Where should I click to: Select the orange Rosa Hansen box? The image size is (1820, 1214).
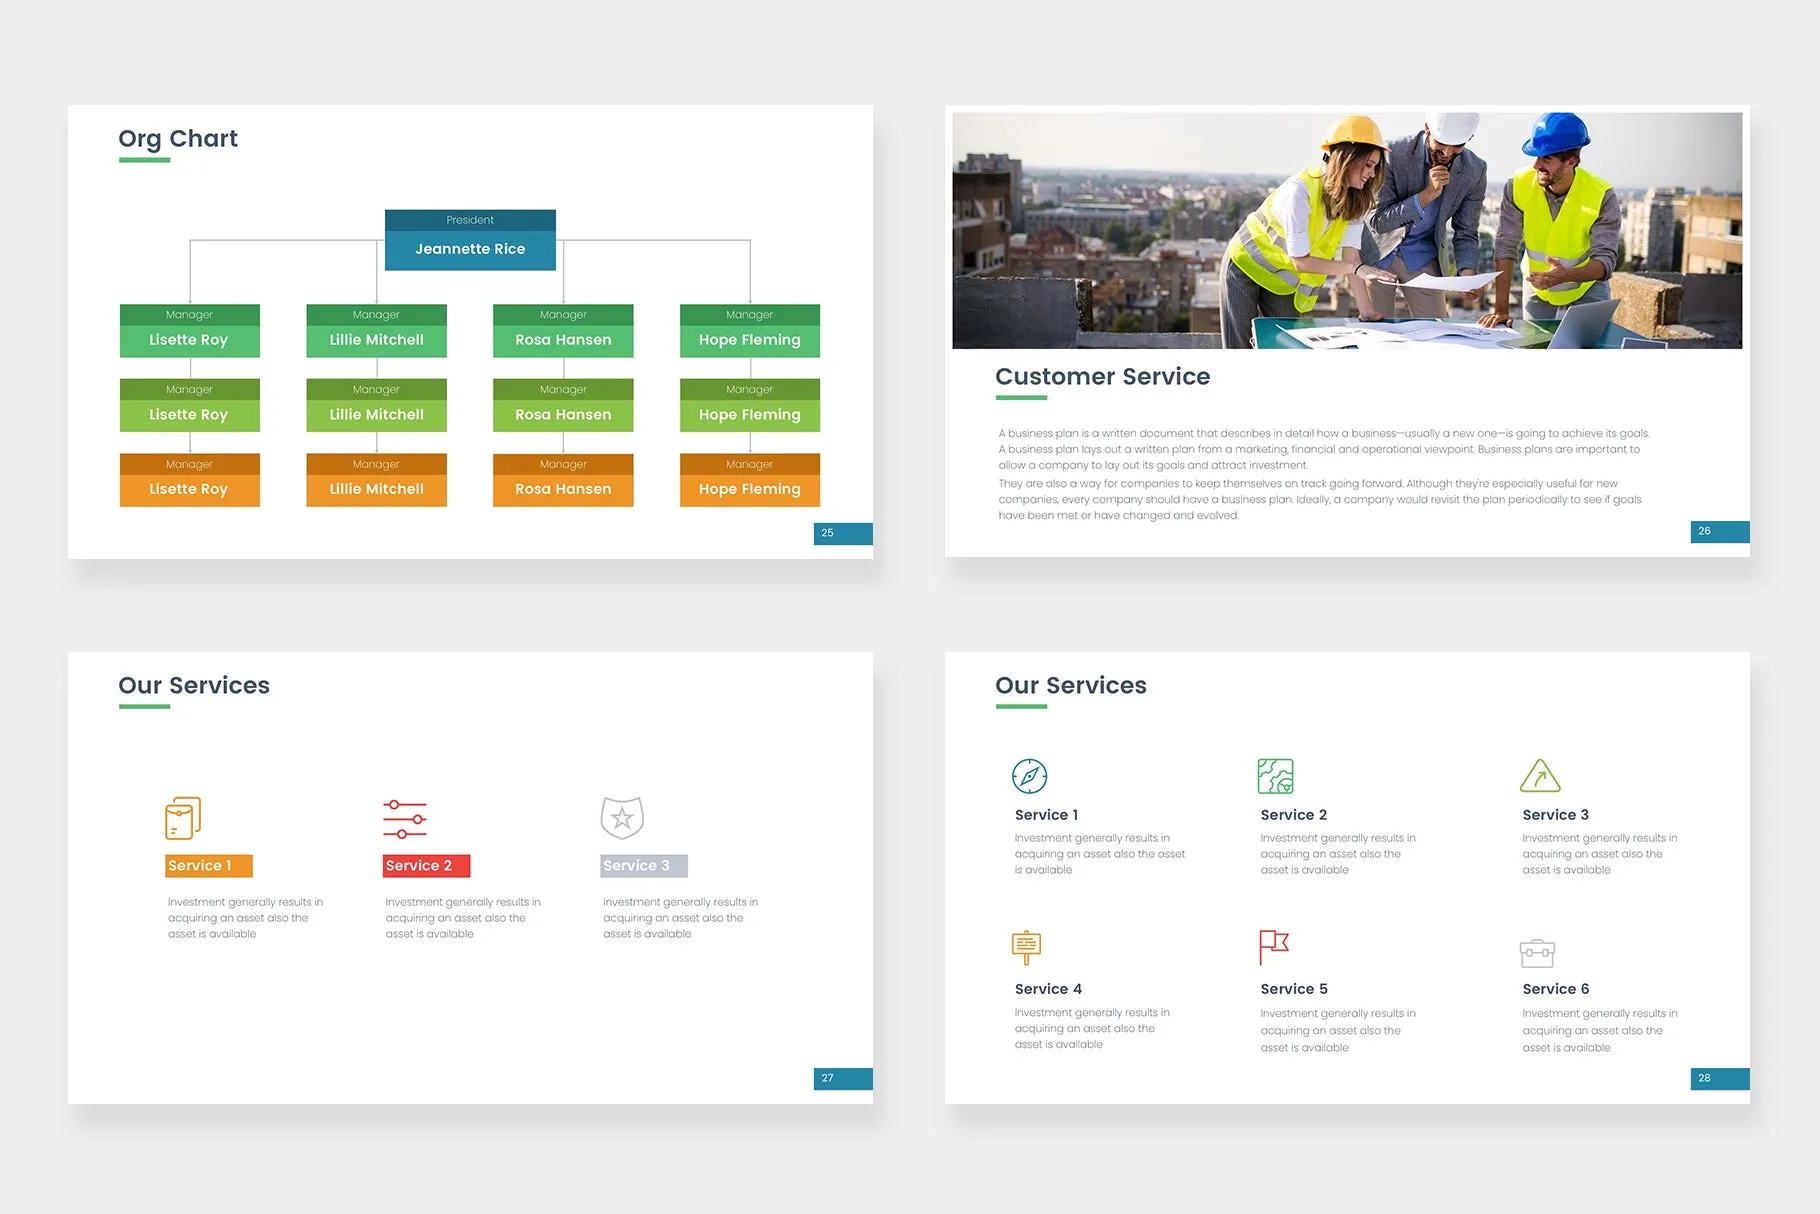coord(563,480)
